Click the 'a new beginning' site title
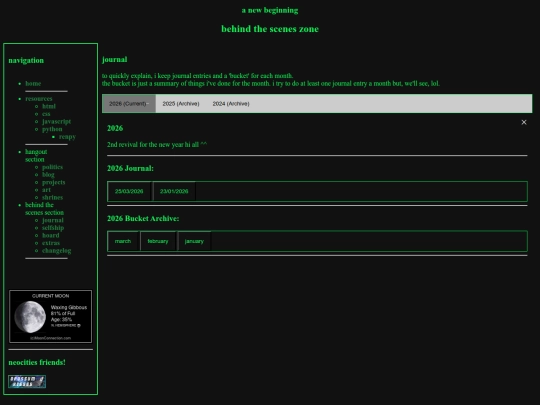Screen dimensions: 540x405 (x=270, y=10)
